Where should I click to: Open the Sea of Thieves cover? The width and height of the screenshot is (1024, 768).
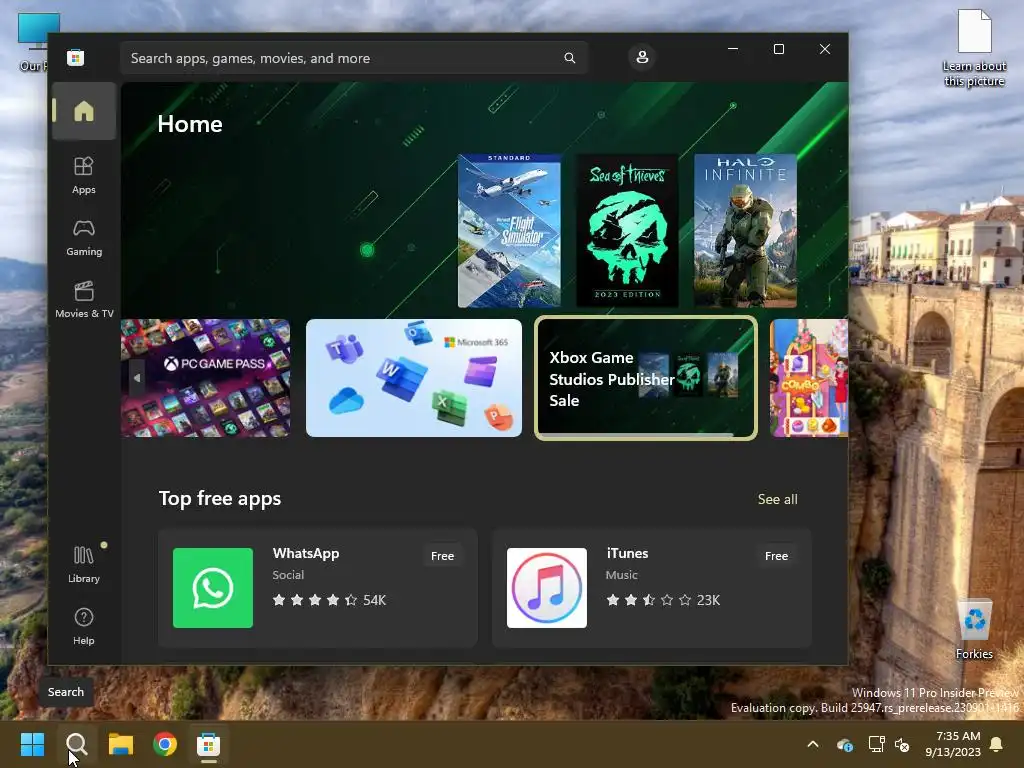(627, 231)
